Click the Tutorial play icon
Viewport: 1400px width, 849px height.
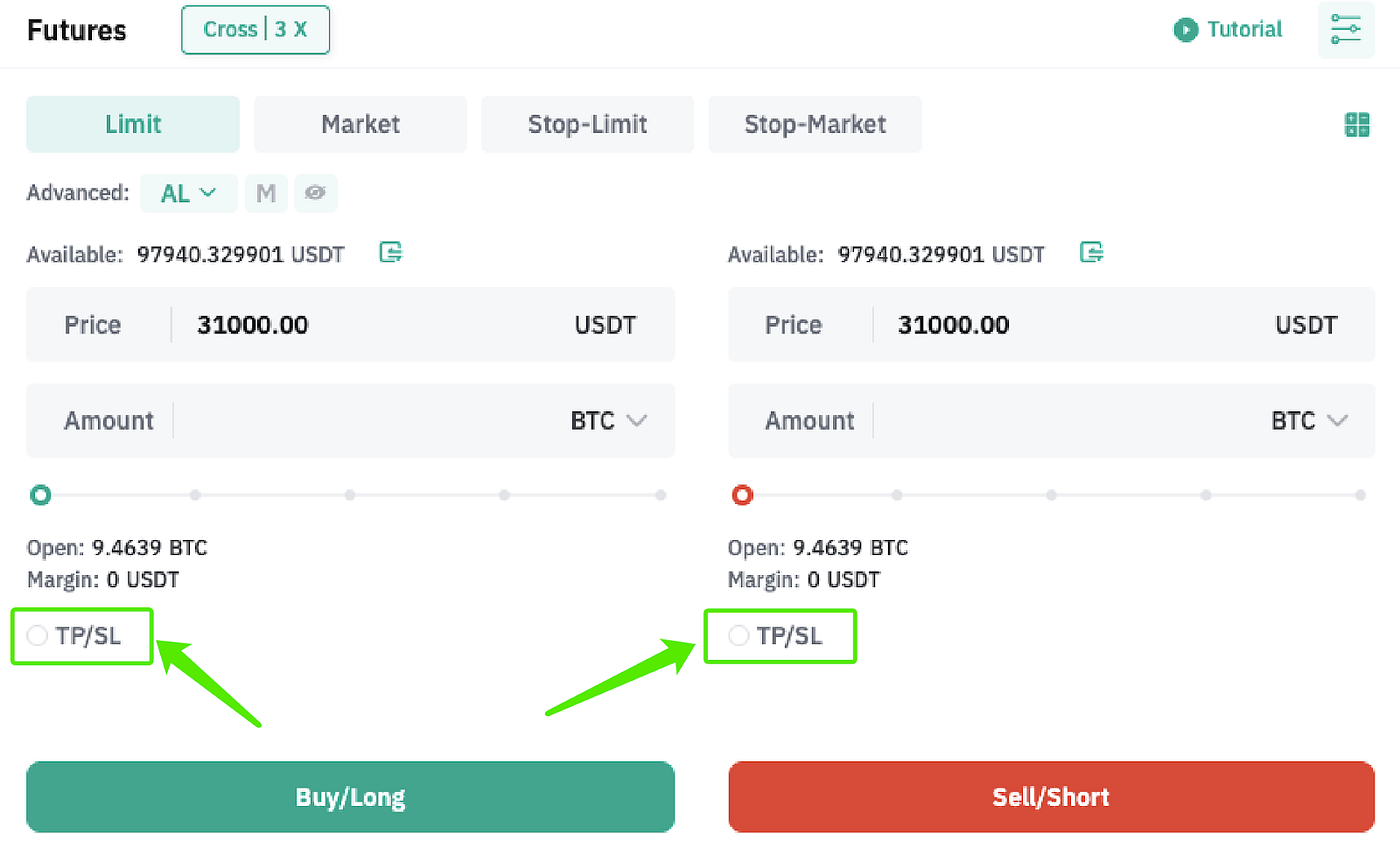1186,30
